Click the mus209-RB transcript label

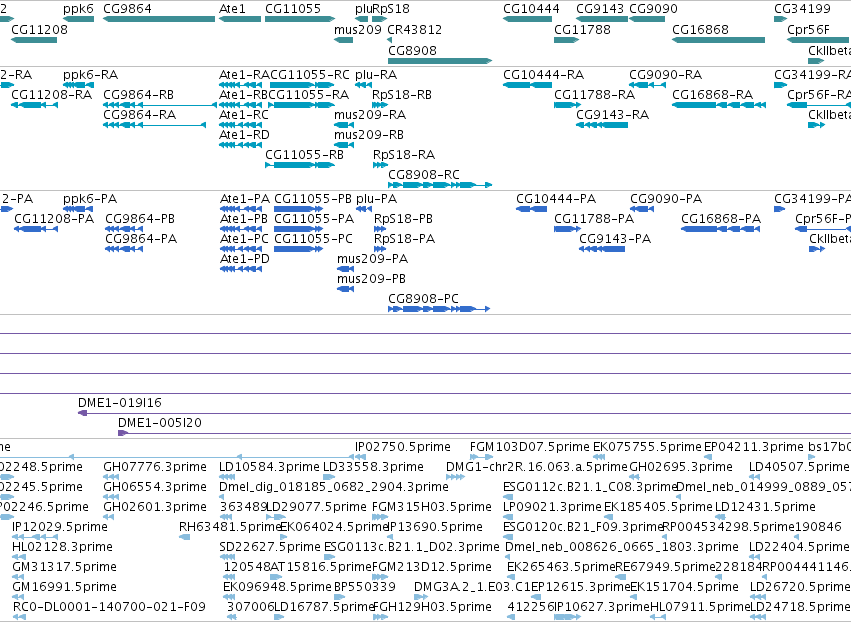click(x=369, y=135)
